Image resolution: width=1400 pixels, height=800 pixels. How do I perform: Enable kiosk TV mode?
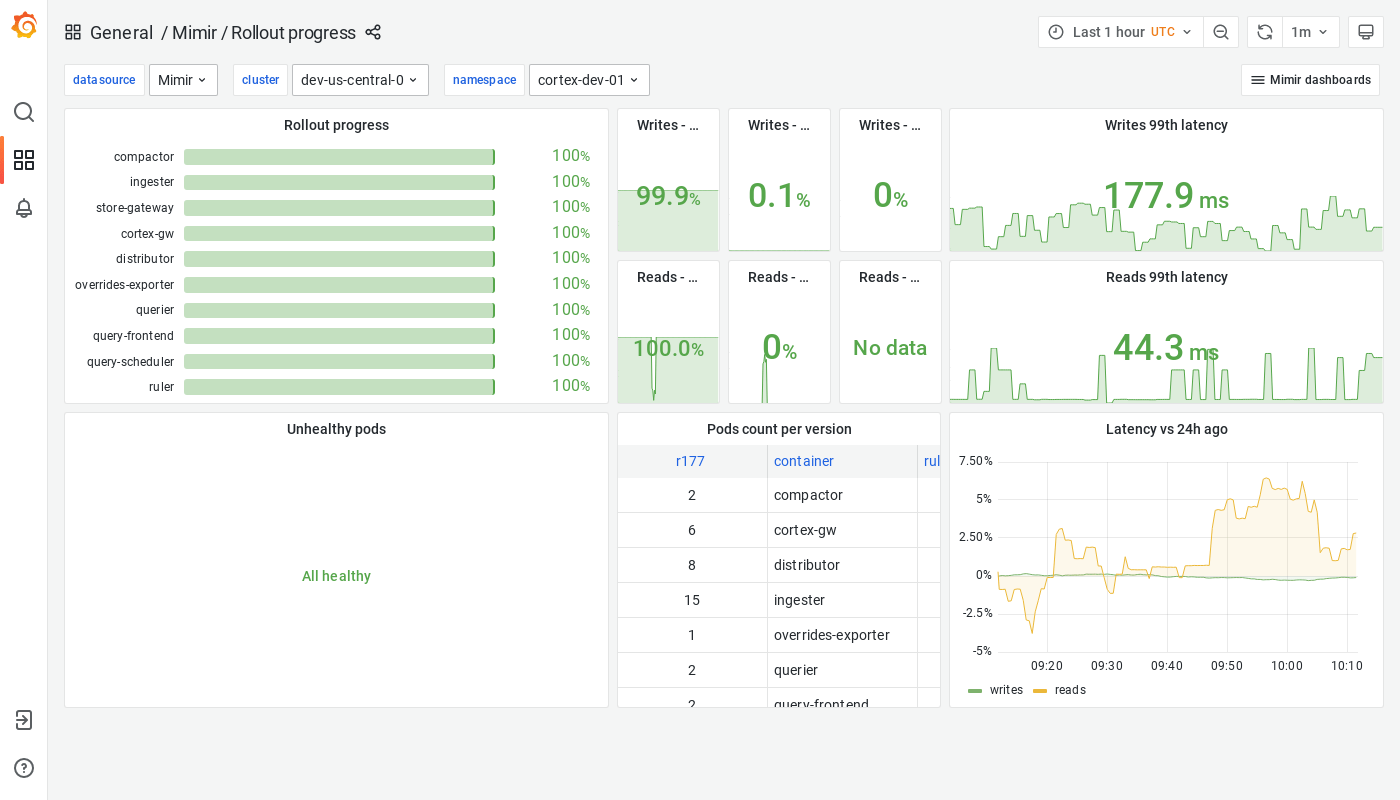1365,31
